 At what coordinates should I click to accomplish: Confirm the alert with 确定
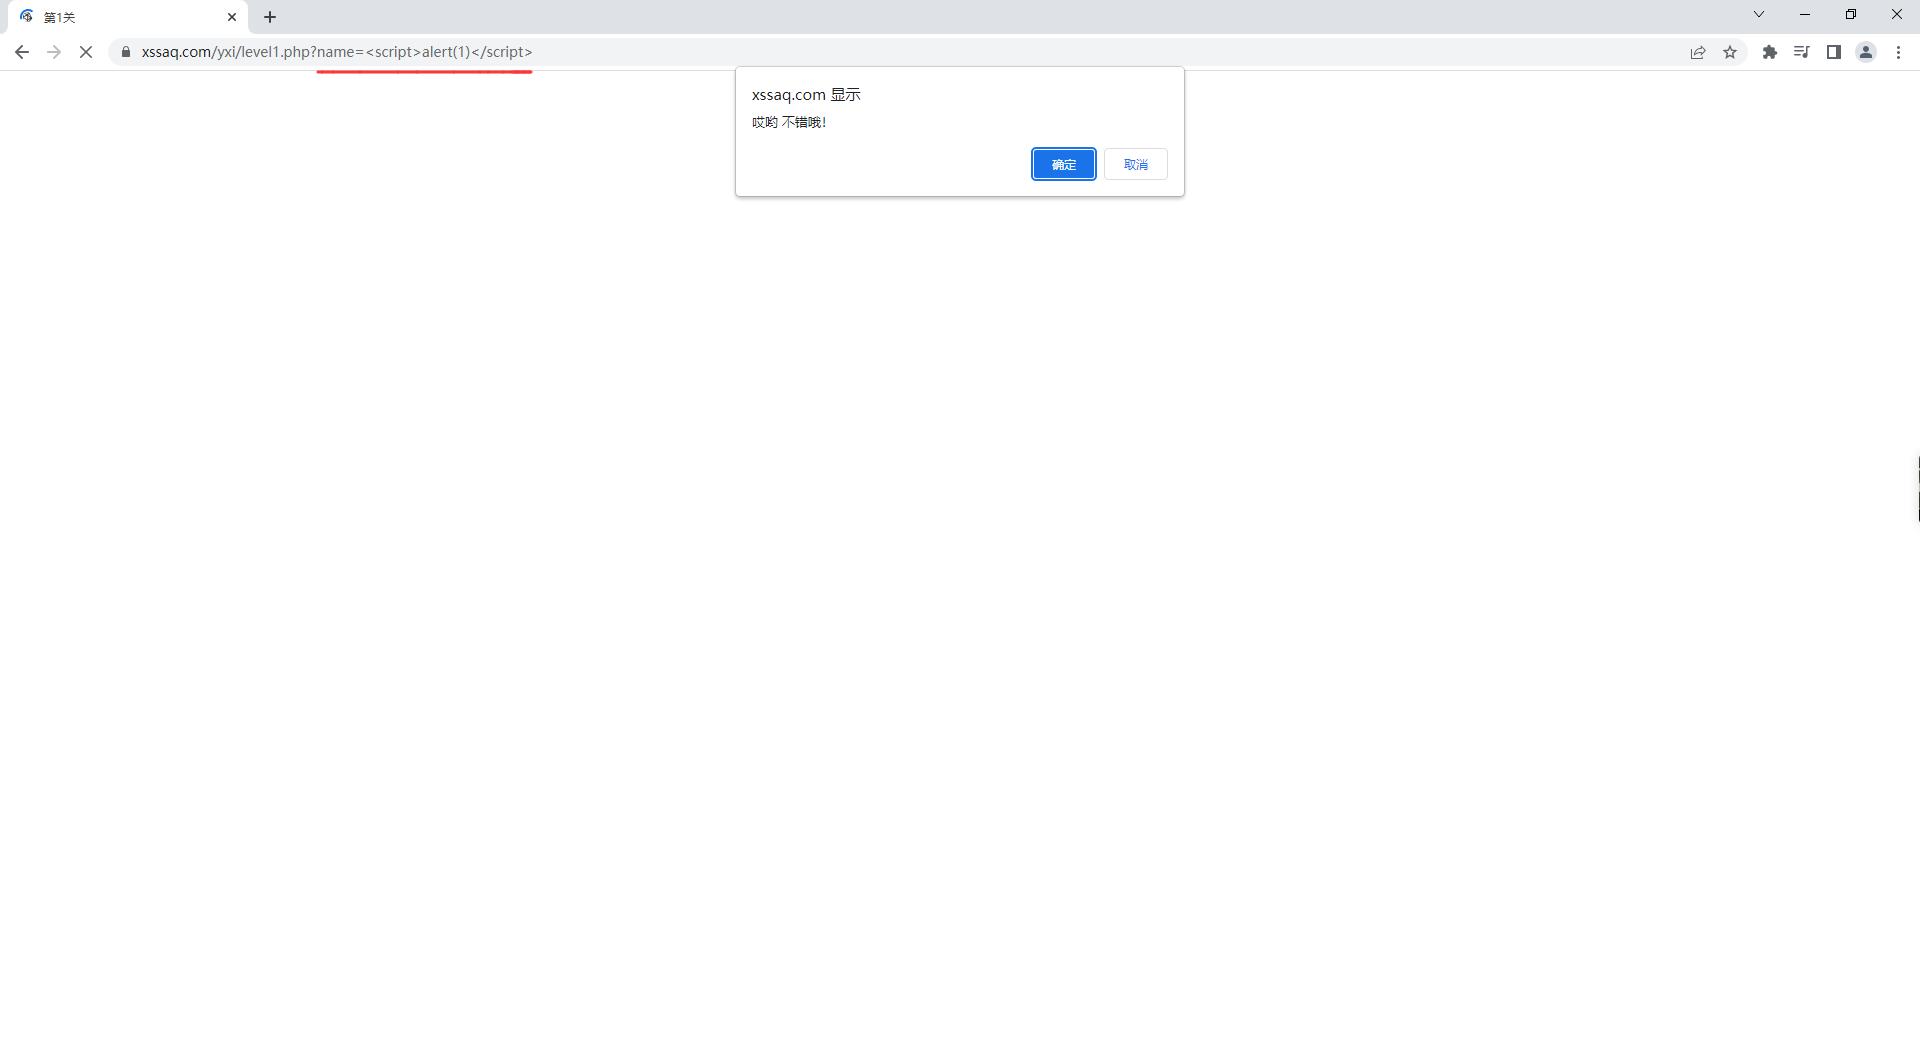(x=1064, y=164)
